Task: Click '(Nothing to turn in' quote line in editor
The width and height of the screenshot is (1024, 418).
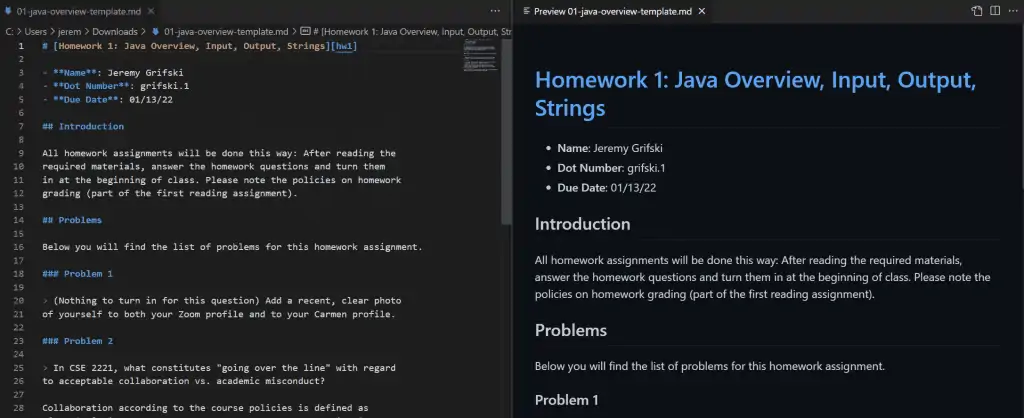Action: (x=221, y=300)
